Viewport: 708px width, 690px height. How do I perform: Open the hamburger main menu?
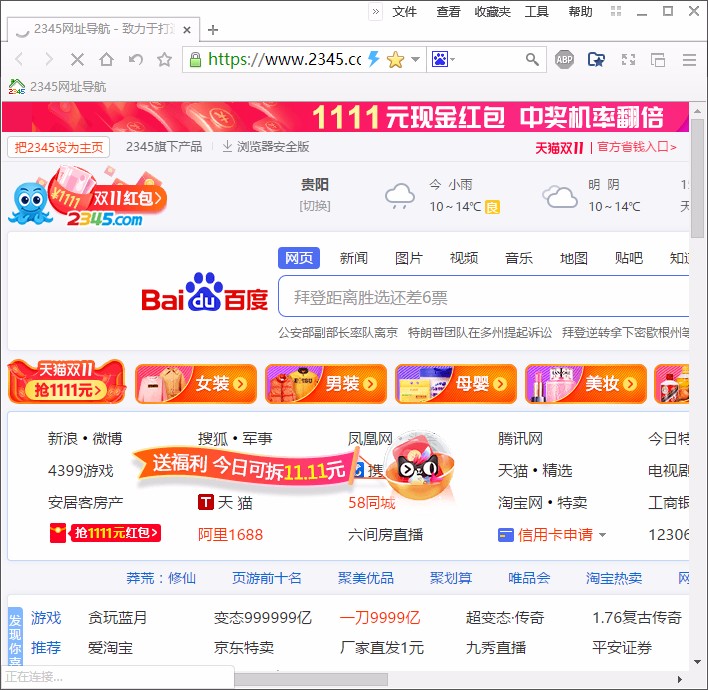pyautogui.click(x=689, y=59)
